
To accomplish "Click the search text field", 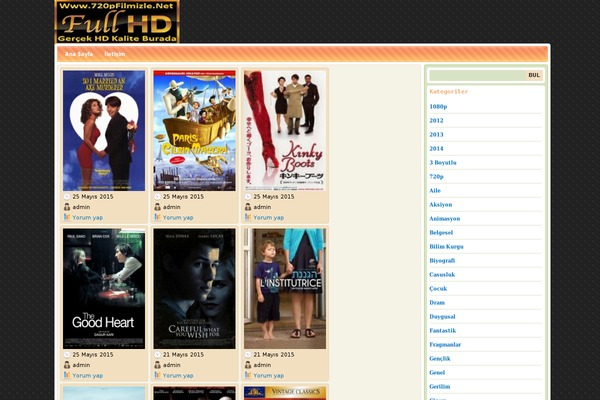I will tap(477, 75).
